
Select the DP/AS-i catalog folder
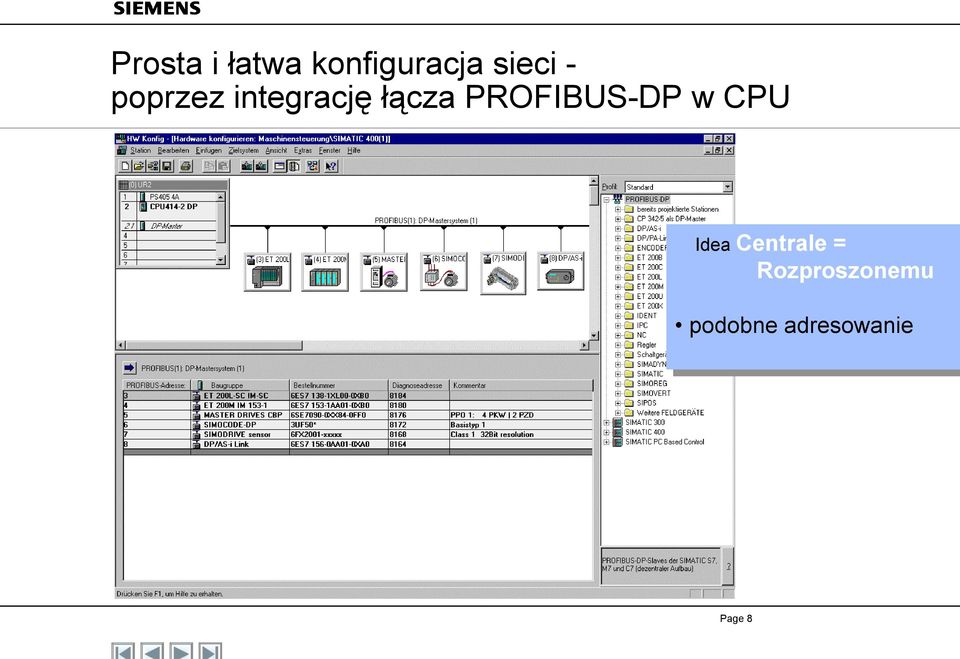coord(649,228)
